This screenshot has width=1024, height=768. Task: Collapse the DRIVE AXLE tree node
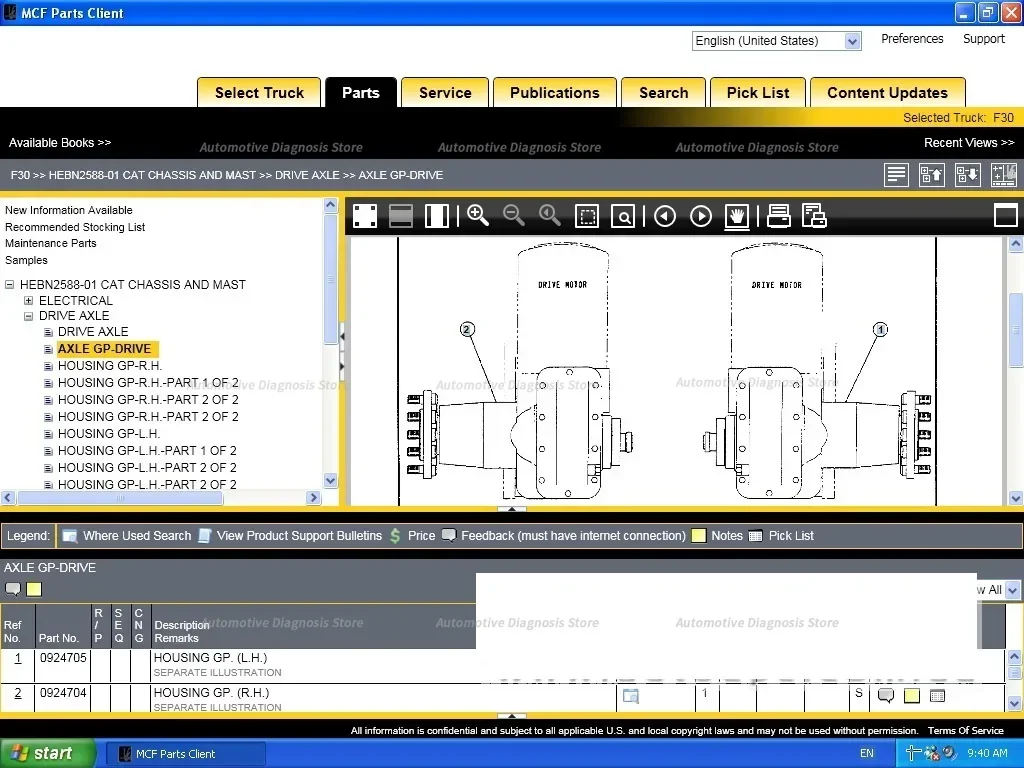click(29, 316)
